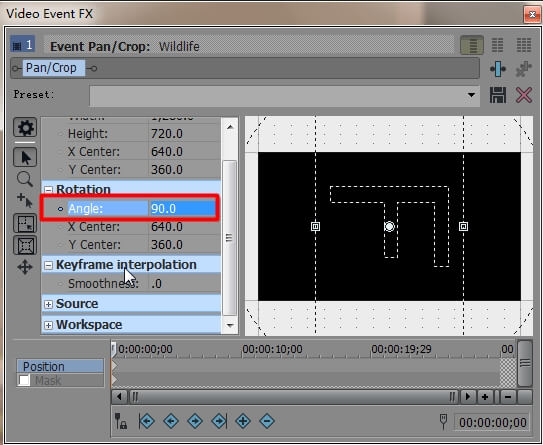
Task: Click the Create Keyframe plus diamond button
Action: point(243,421)
